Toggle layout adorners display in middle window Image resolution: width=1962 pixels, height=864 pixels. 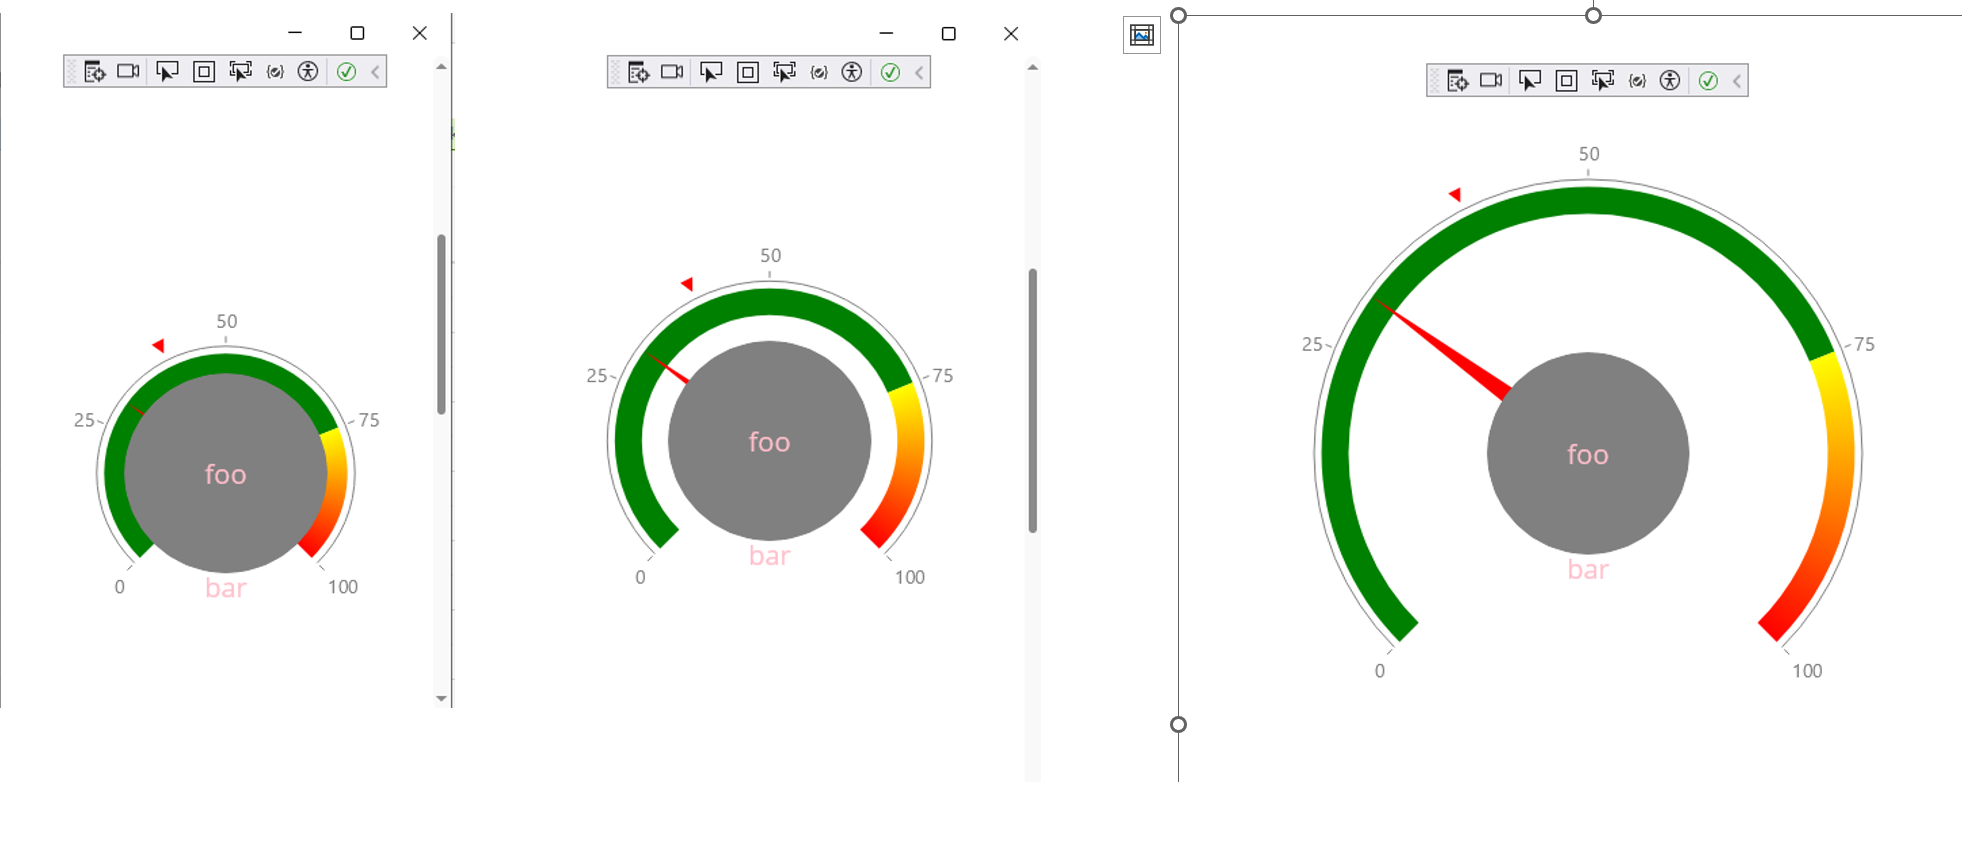pyautogui.click(x=748, y=72)
